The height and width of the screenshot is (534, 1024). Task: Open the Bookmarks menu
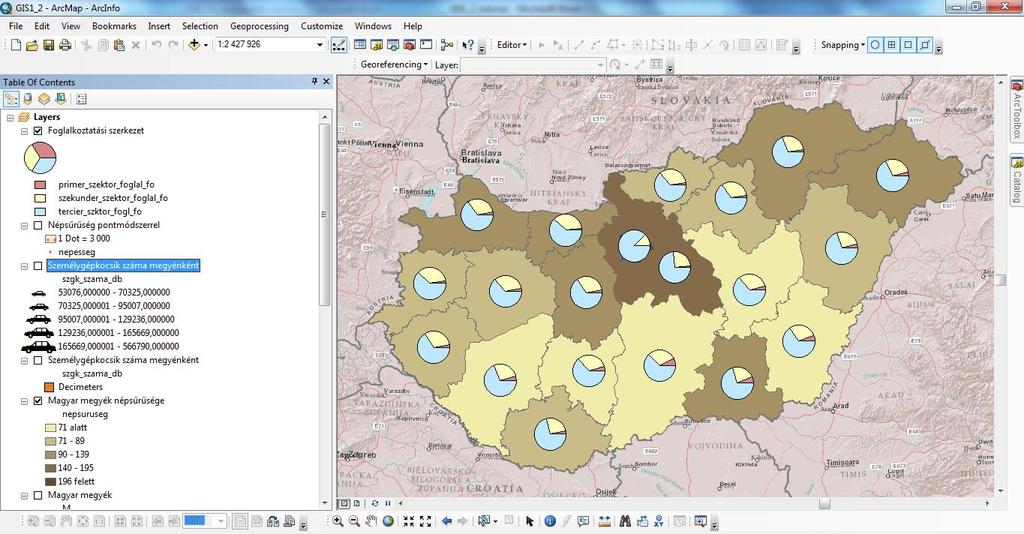pyautogui.click(x=114, y=26)
